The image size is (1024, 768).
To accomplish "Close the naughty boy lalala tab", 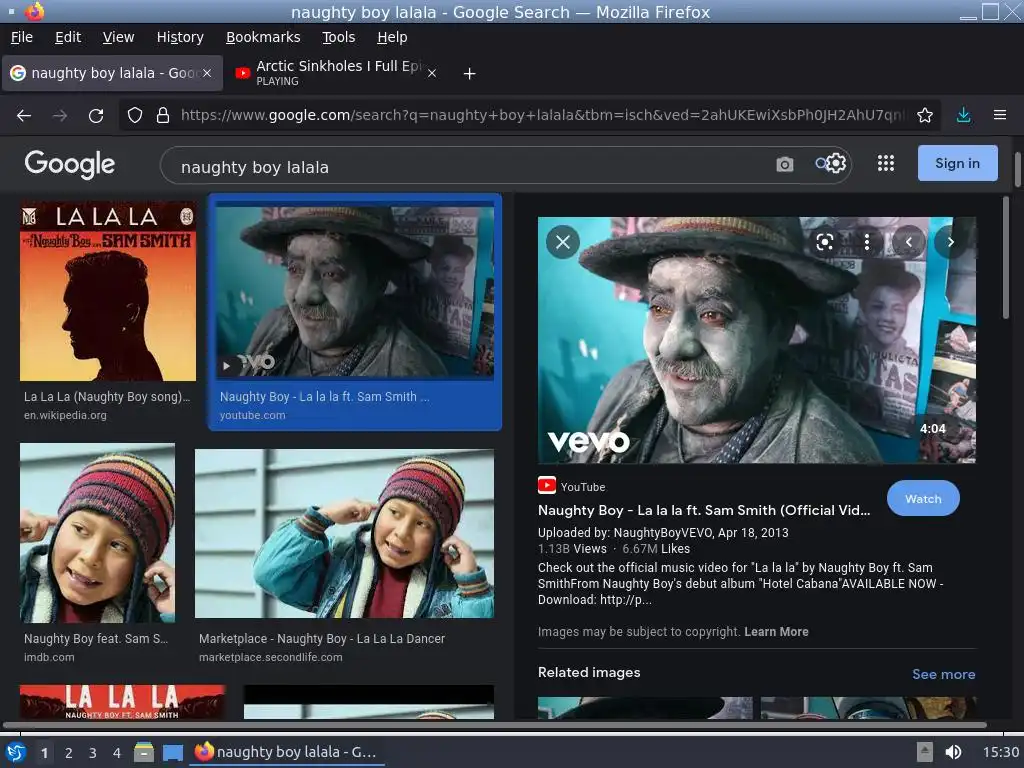I will coord(207,73).
